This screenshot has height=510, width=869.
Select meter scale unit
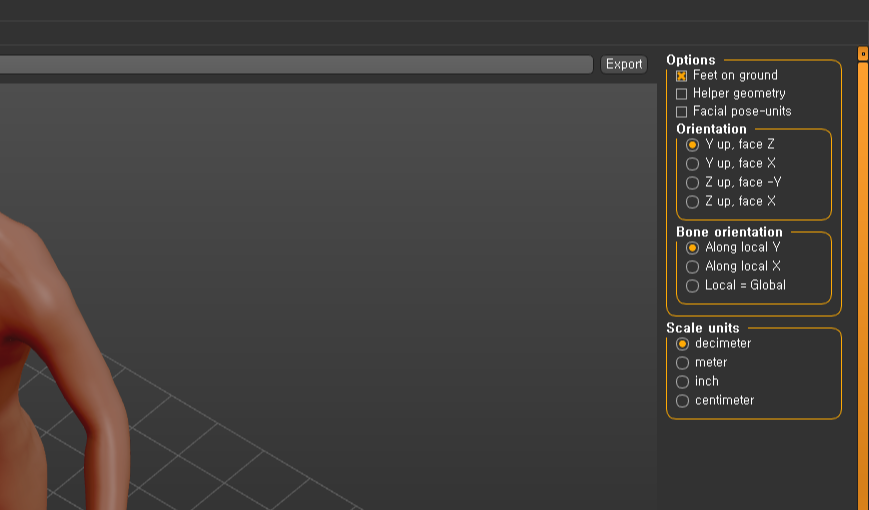[x=682, y=363]
